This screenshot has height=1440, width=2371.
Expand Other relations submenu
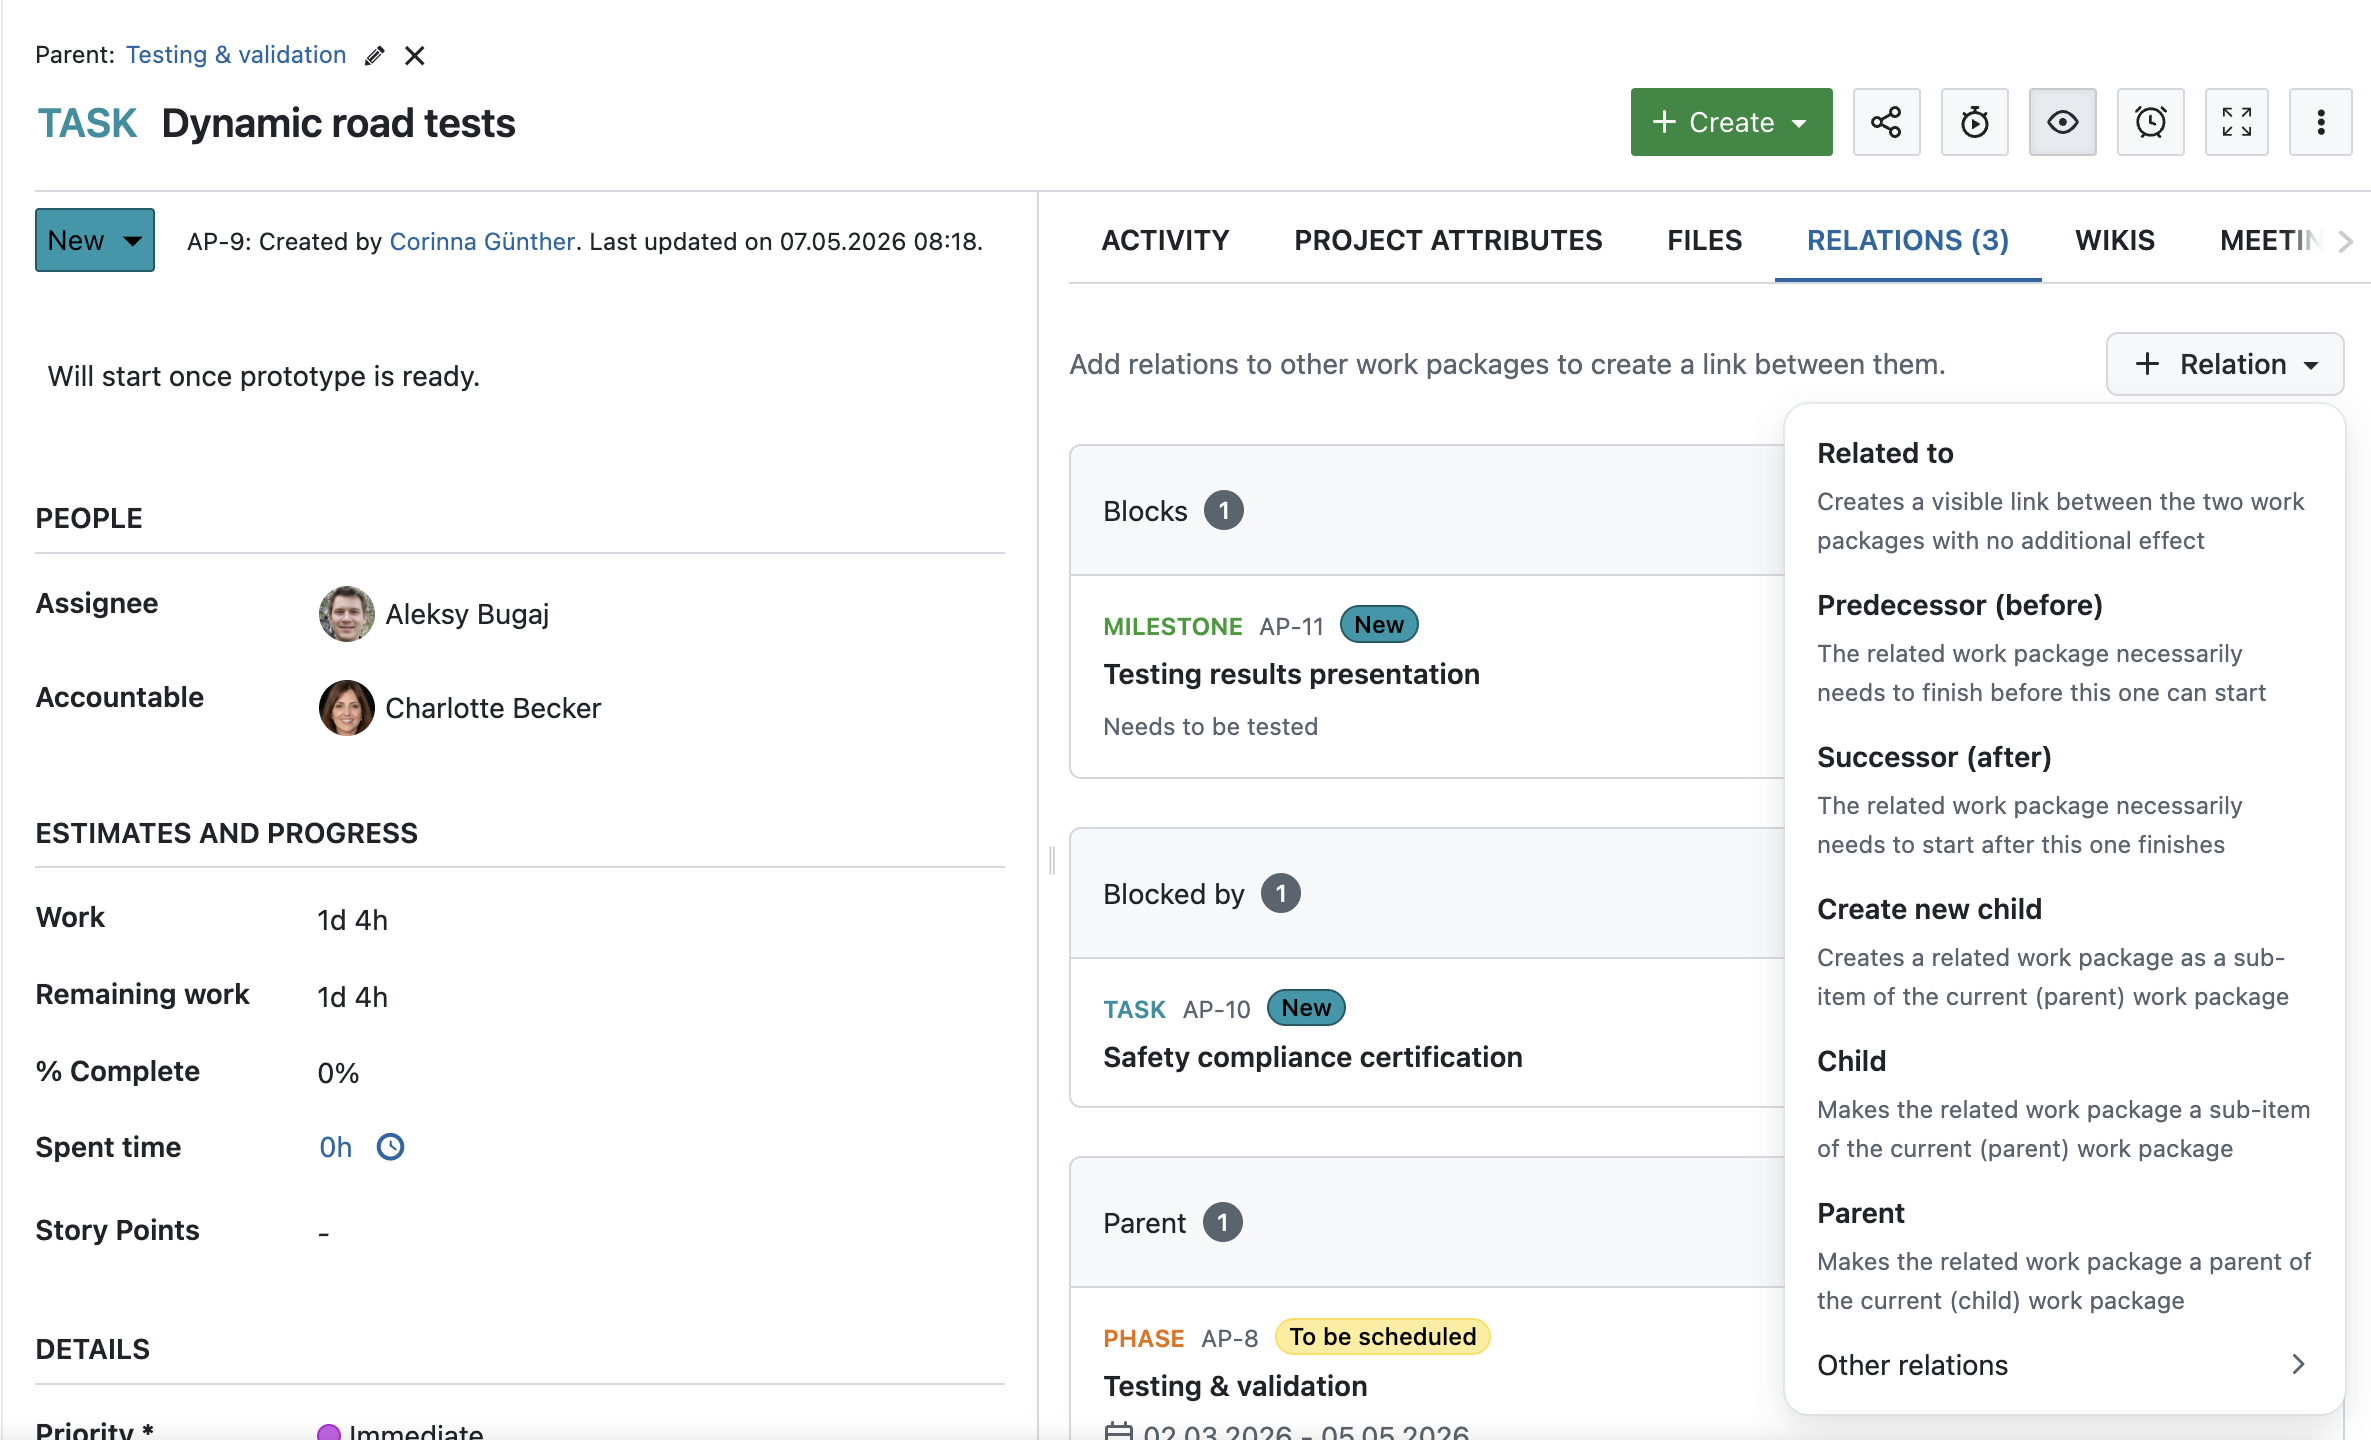pos(2064,1365)
